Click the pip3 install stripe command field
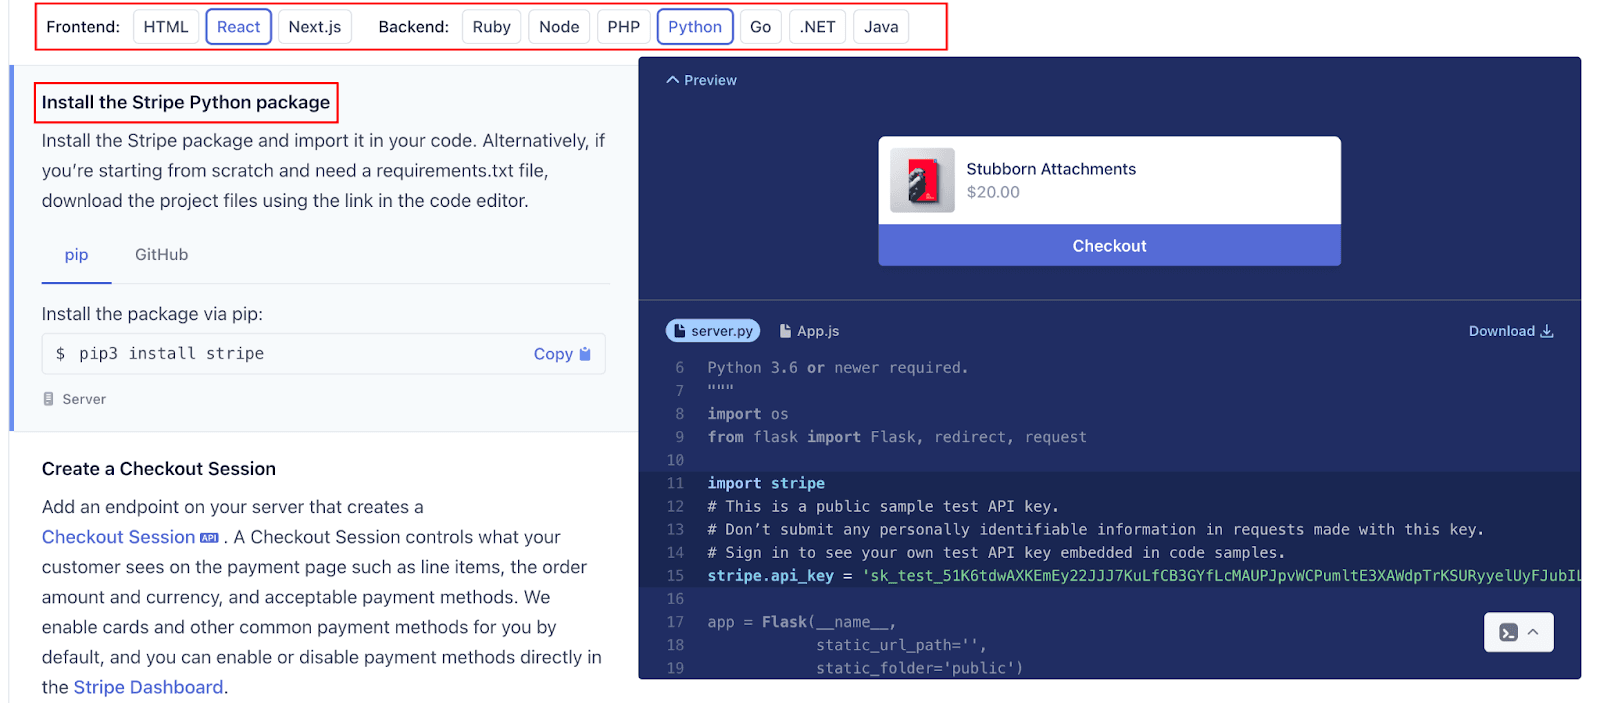Image resolution: width=1600 pixels, height=703 pixels. coord(280,354)
